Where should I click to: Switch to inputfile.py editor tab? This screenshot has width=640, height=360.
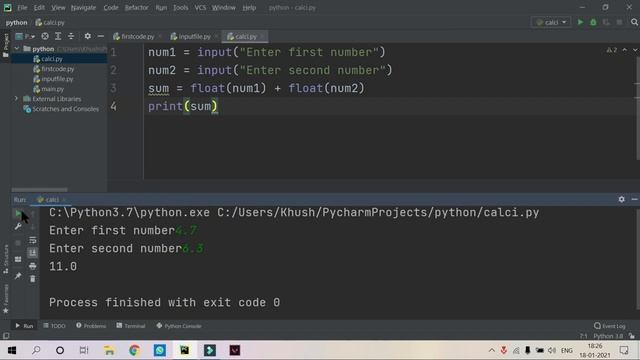(x=194, y=36)
